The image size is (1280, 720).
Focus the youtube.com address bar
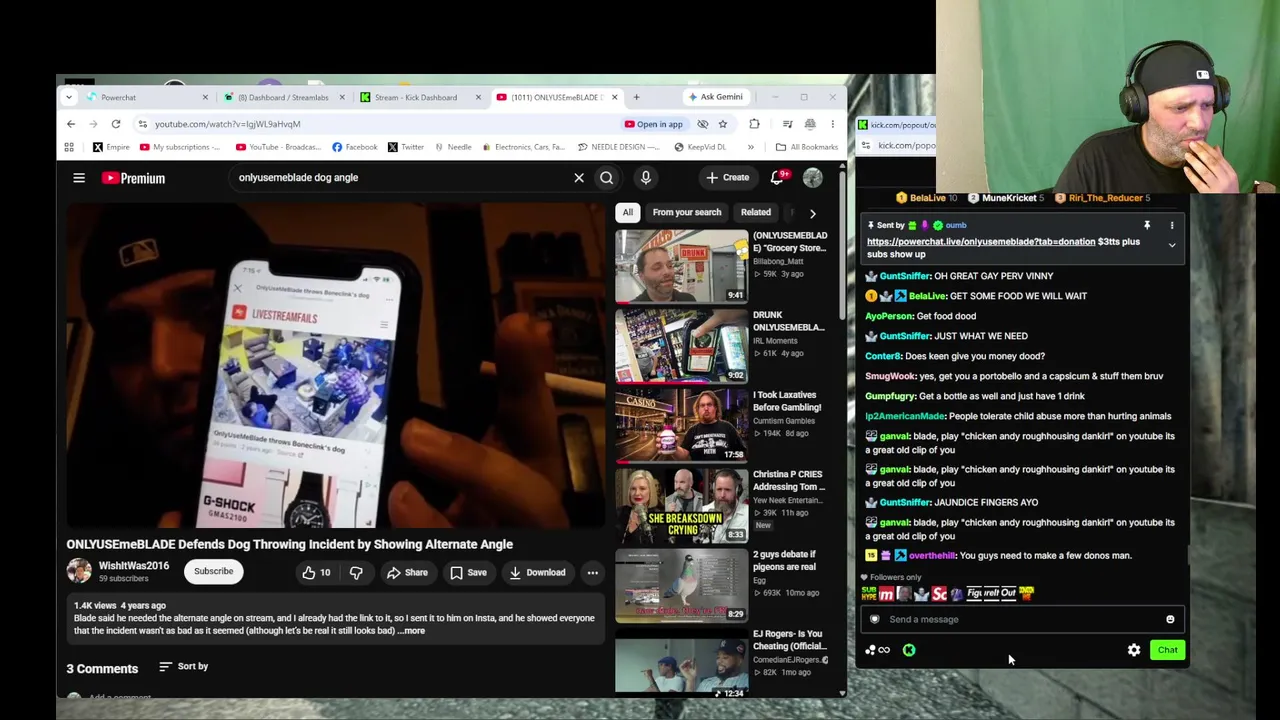point(380,124)
